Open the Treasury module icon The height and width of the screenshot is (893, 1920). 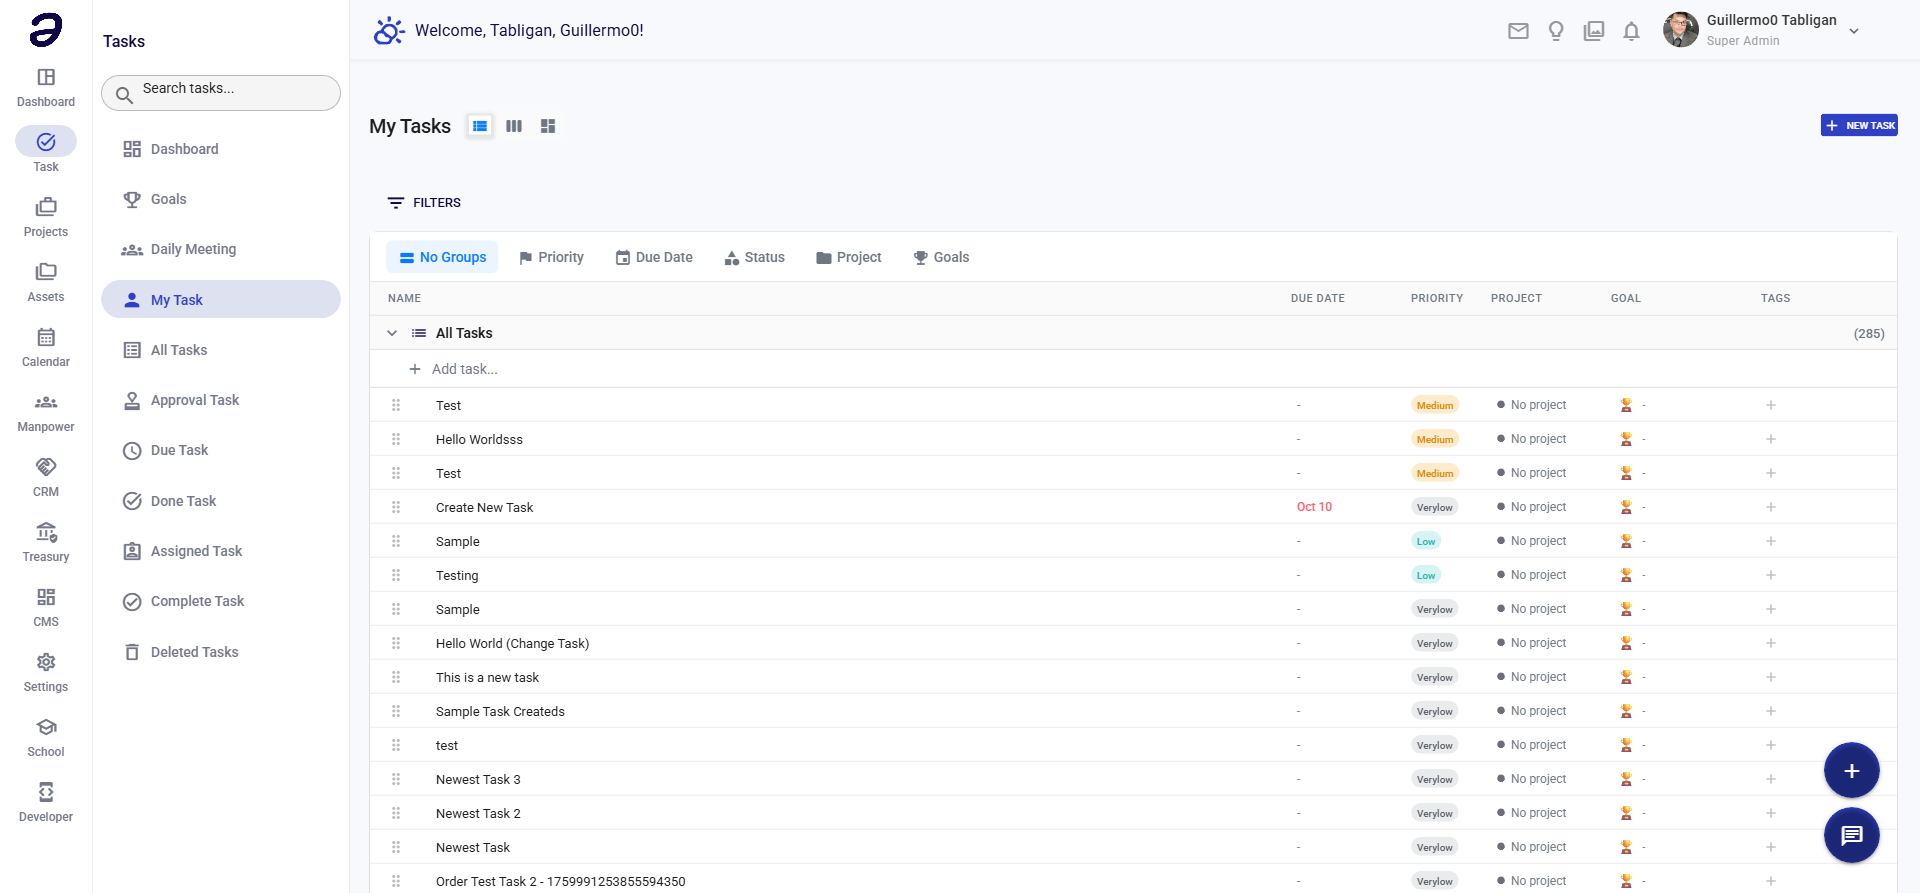click(46, 532)
